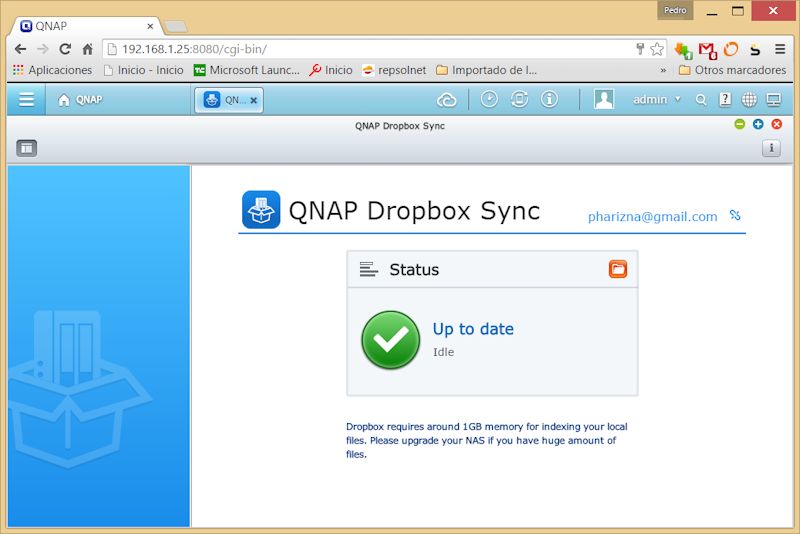
Task: Expand bookmarks overflow chevron
Action: pyautogui.click(x=663, y=70)
